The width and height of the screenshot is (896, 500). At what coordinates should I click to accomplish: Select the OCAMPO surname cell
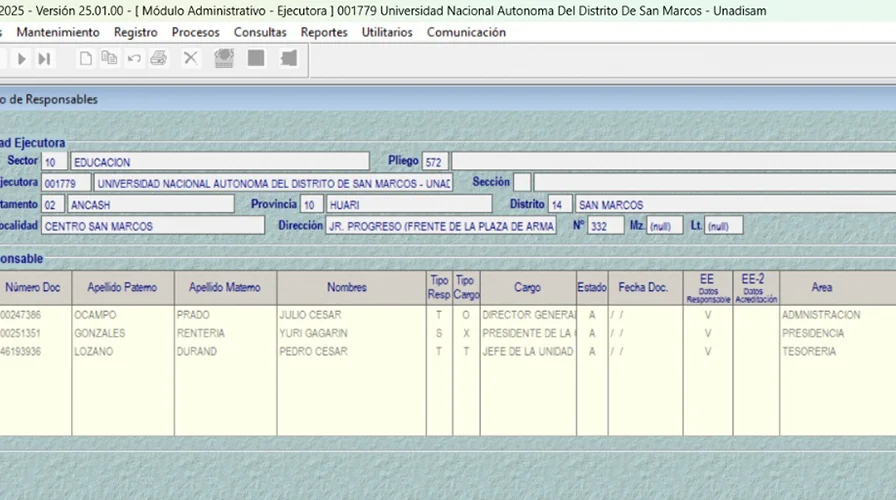click(123, 315)
